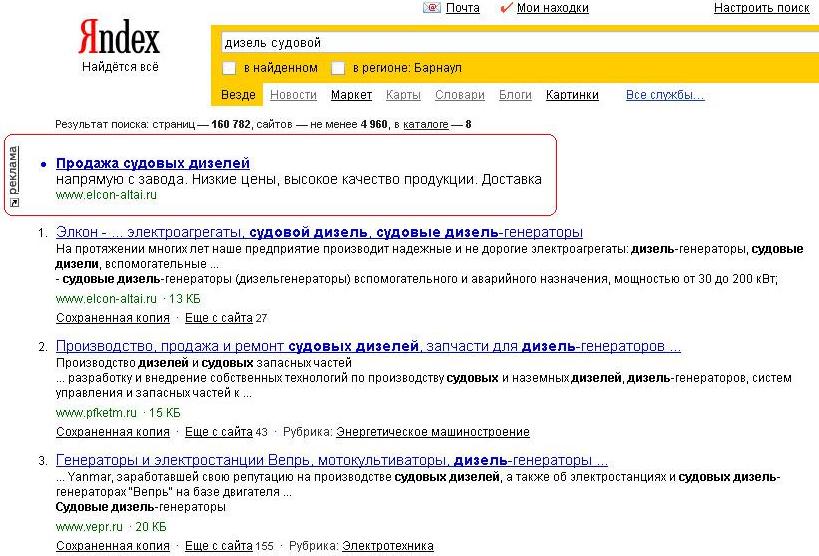Click the ad description 'напрямую с завода'
The width and height of the screenshot is (819, 556).
[x=299, y=180]
